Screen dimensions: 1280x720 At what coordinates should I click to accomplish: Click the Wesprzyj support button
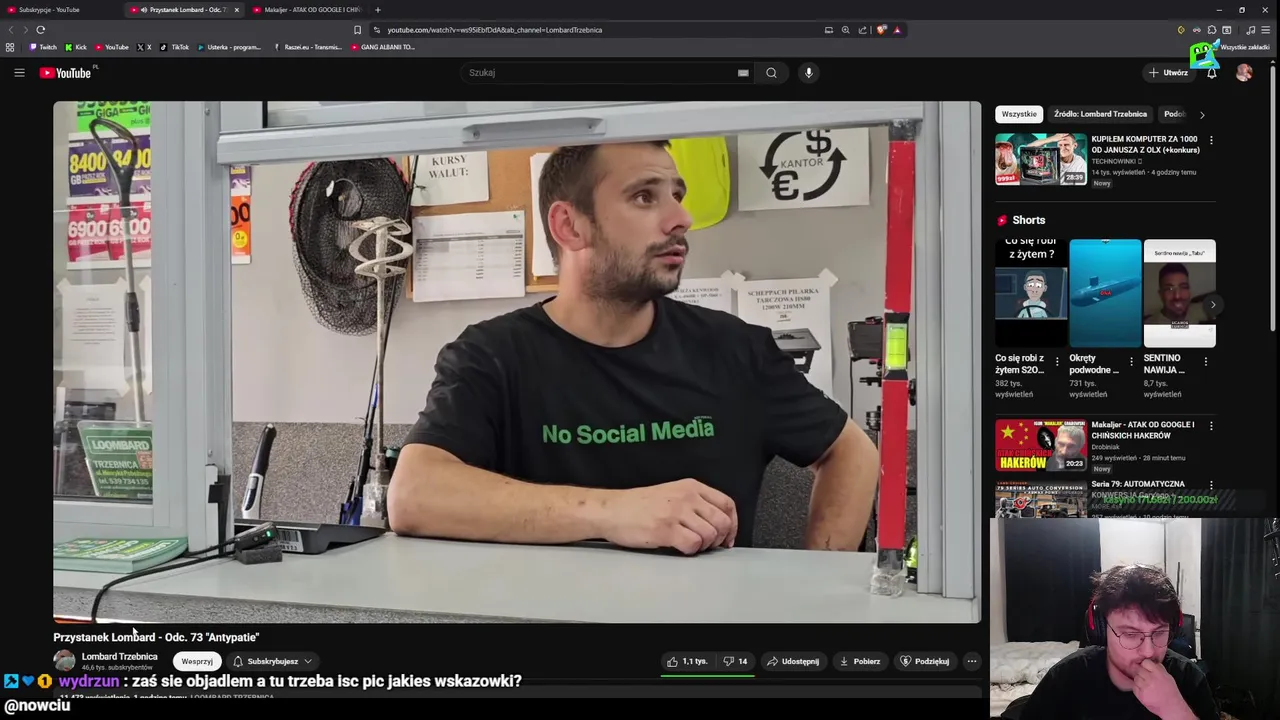click(x=197, y=661)
